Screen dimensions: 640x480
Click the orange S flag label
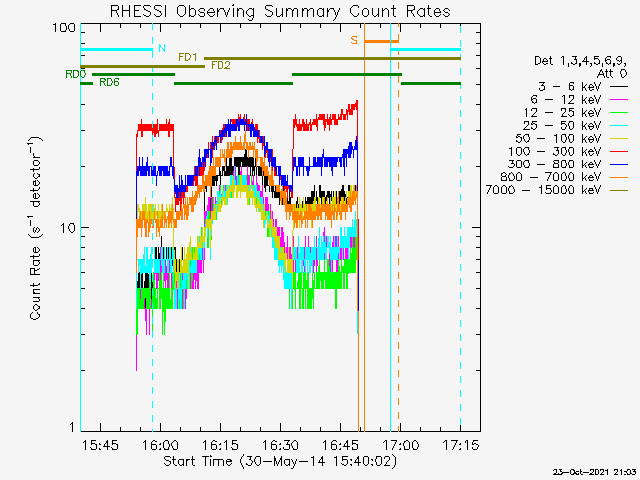(354, 40)
